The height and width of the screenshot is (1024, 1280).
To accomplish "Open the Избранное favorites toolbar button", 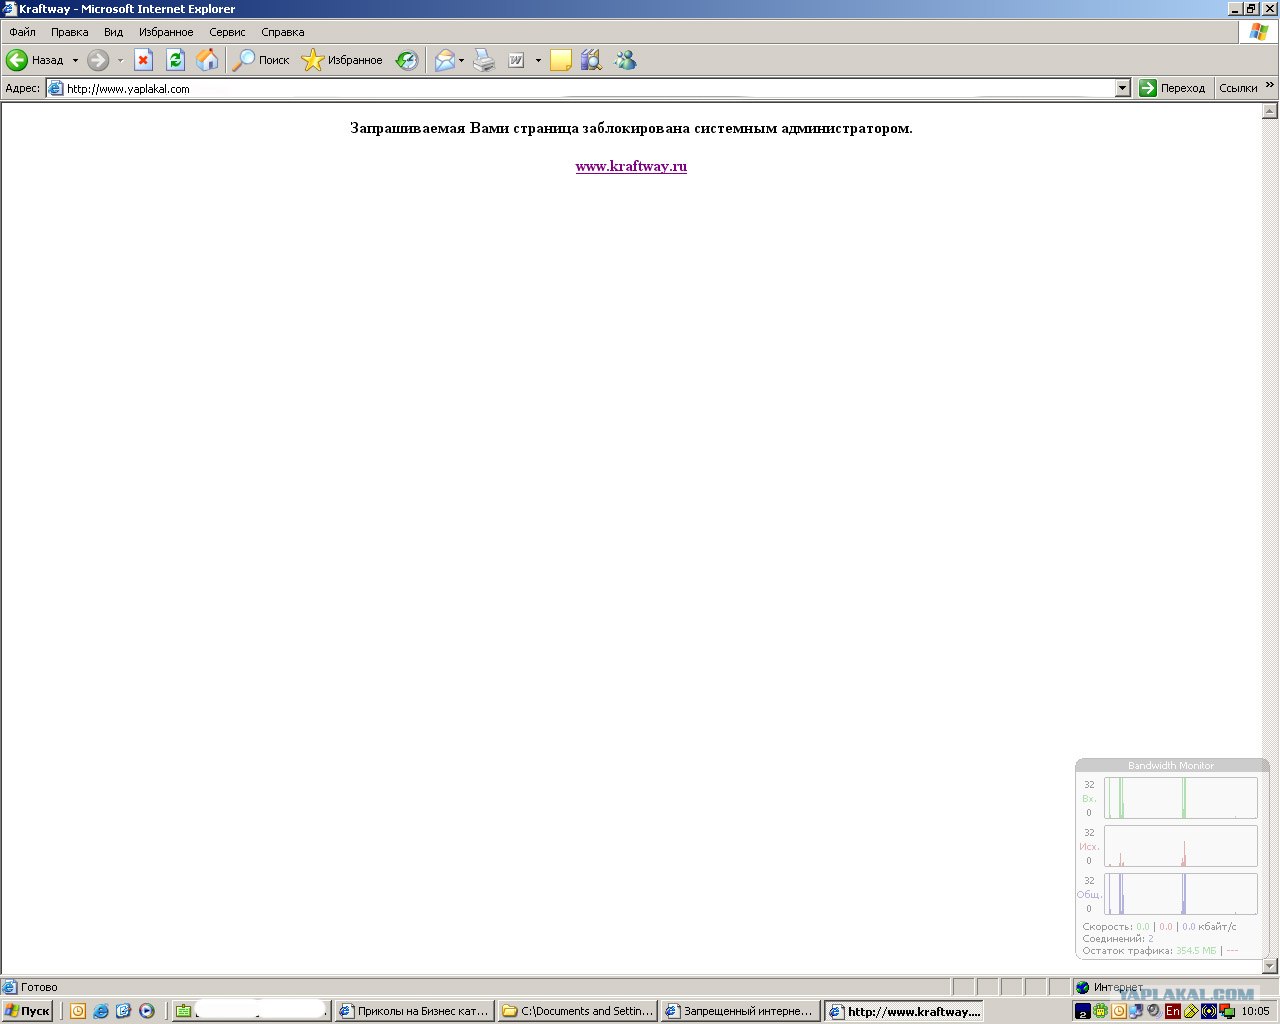I will pyautogui.click(x=342, y=60).
